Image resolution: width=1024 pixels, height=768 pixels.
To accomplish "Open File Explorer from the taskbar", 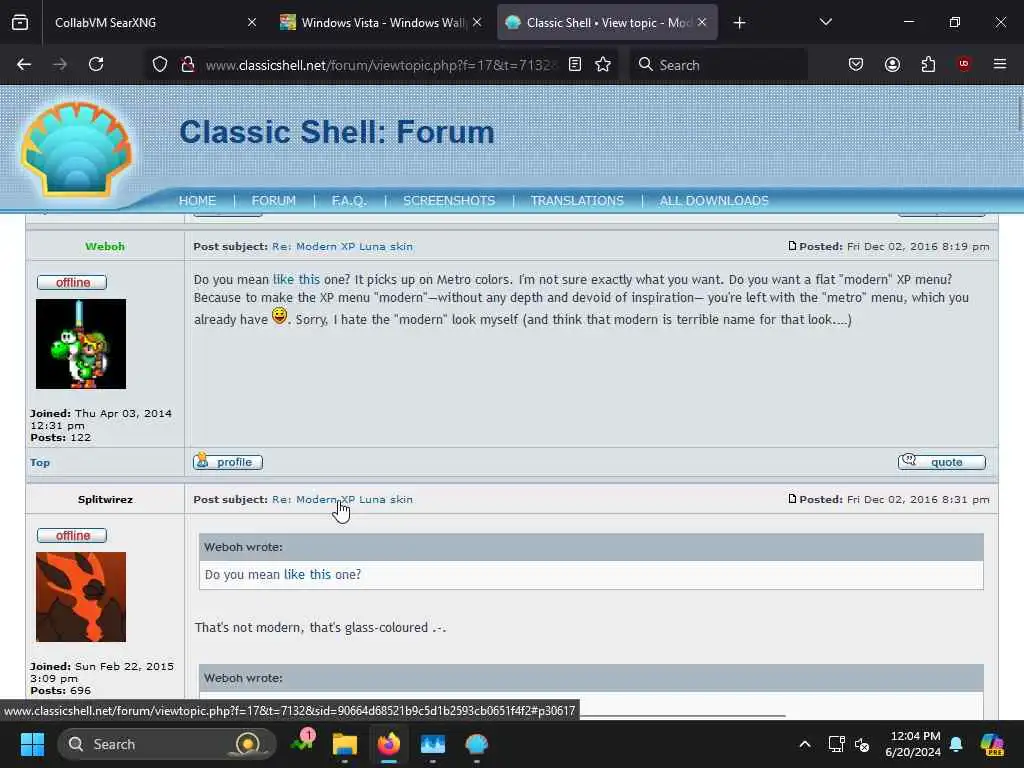I will click(x=345, y=744).
